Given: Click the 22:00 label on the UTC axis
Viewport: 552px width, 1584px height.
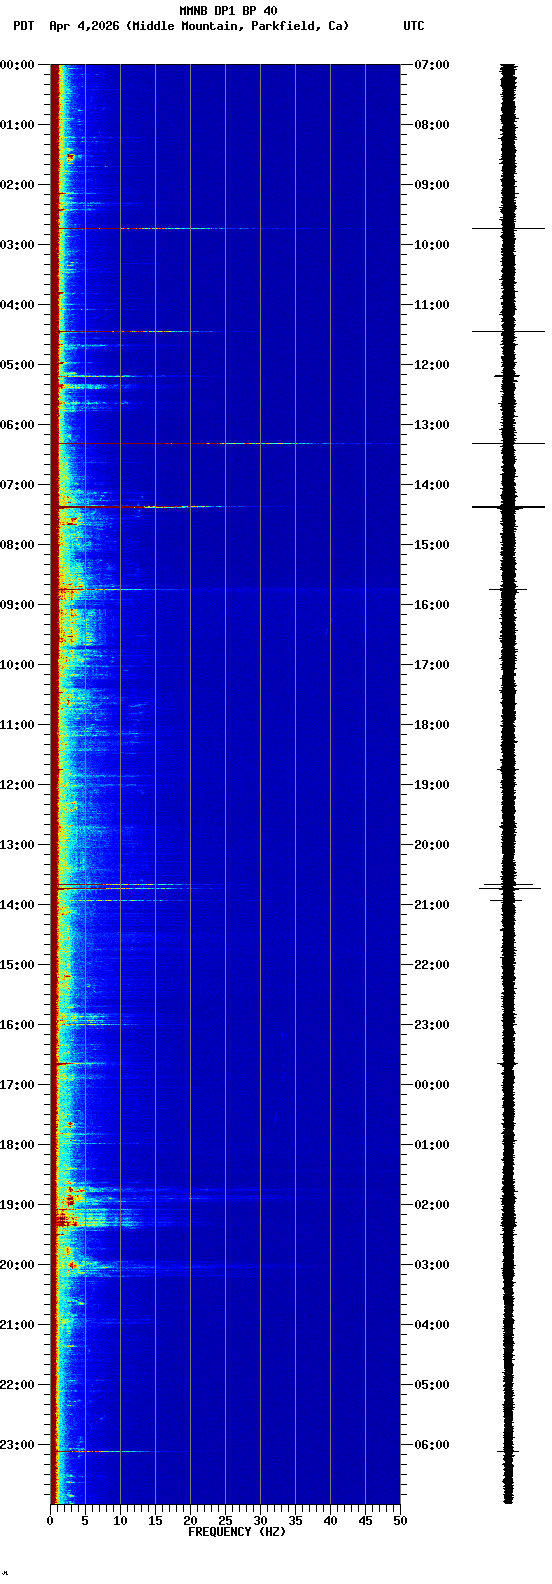Looking at the screenshot, I should coord(432,965).
